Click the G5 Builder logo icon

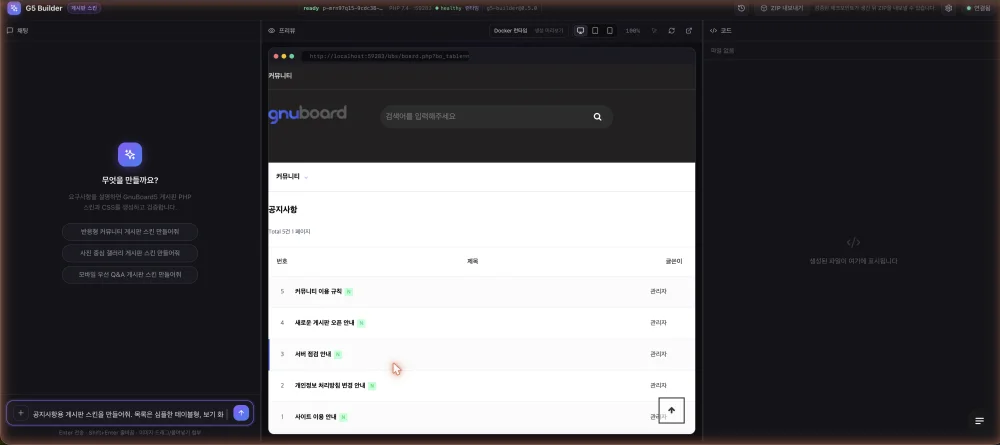pos(13,8)
